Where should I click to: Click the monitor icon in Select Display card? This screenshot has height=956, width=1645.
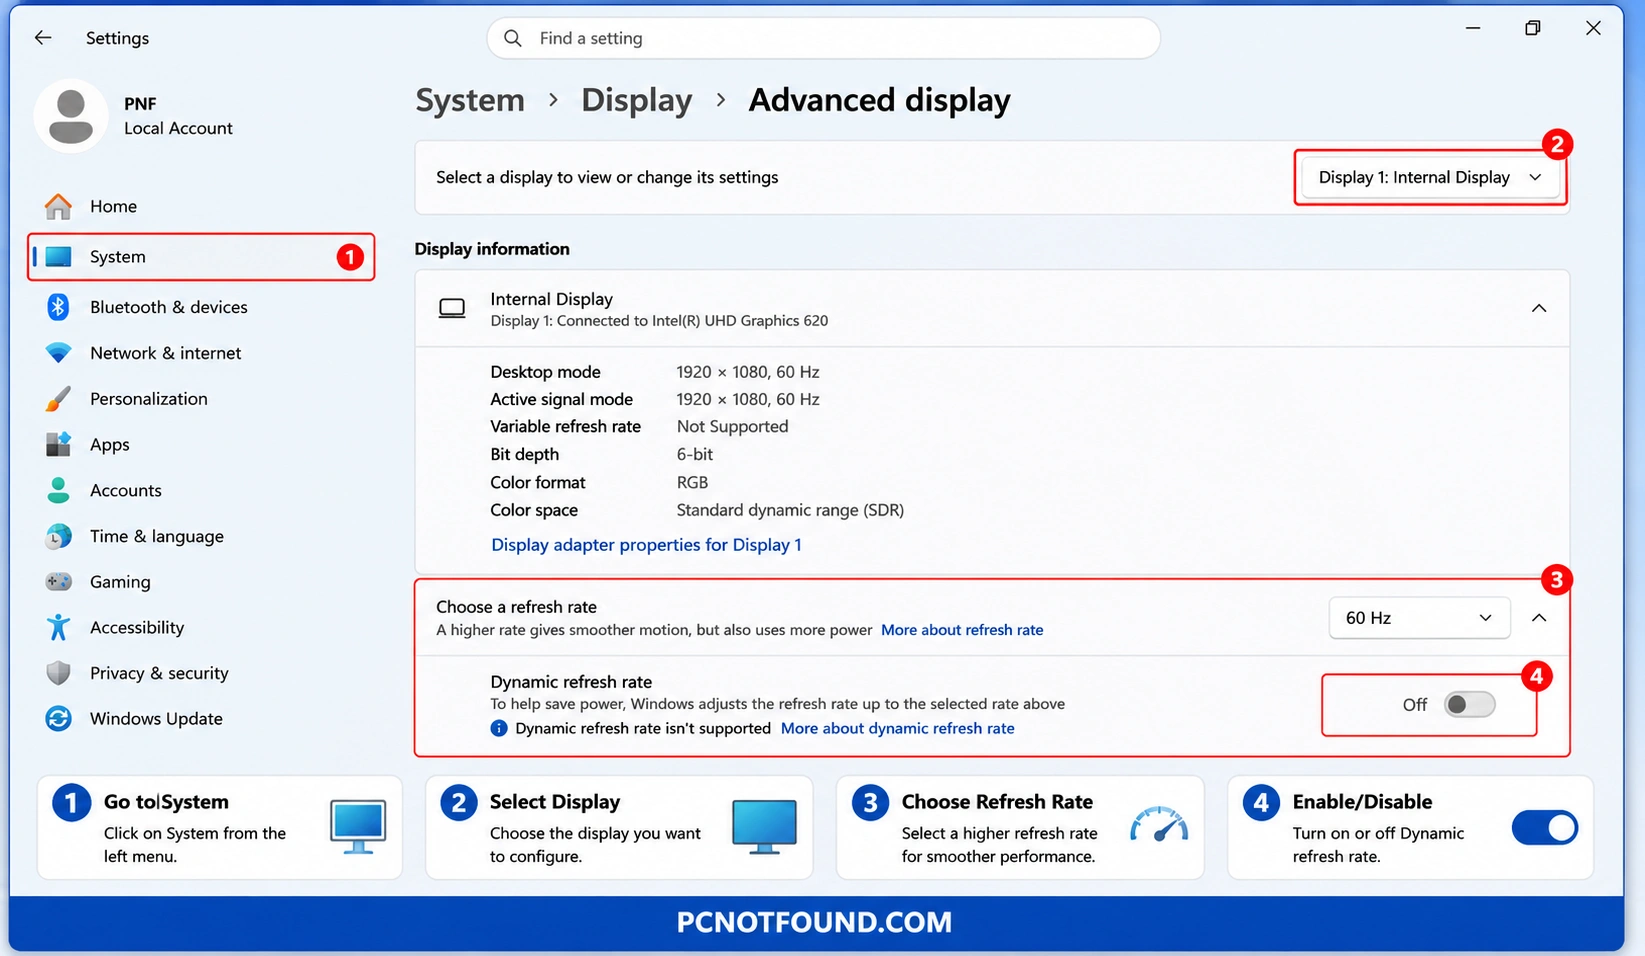click(x=764, y=827)
